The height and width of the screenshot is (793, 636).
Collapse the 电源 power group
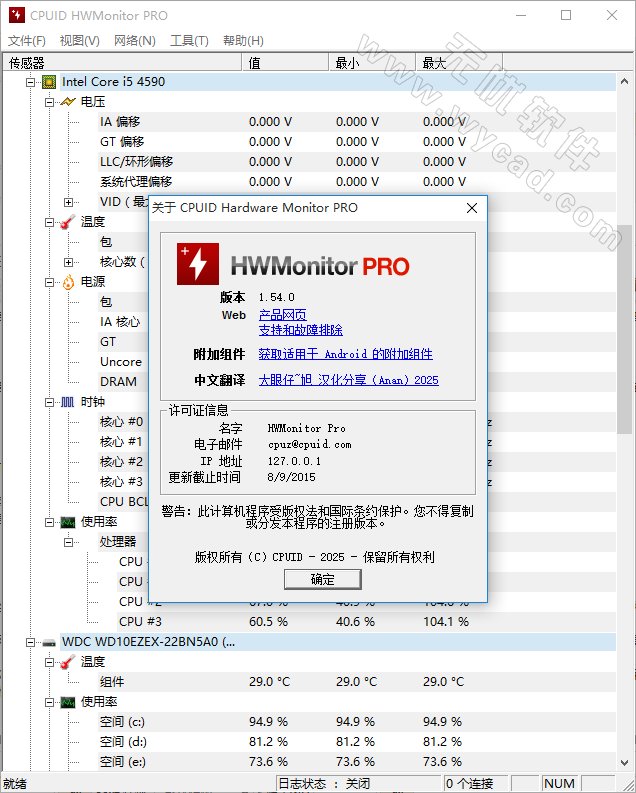click(49, 282)
